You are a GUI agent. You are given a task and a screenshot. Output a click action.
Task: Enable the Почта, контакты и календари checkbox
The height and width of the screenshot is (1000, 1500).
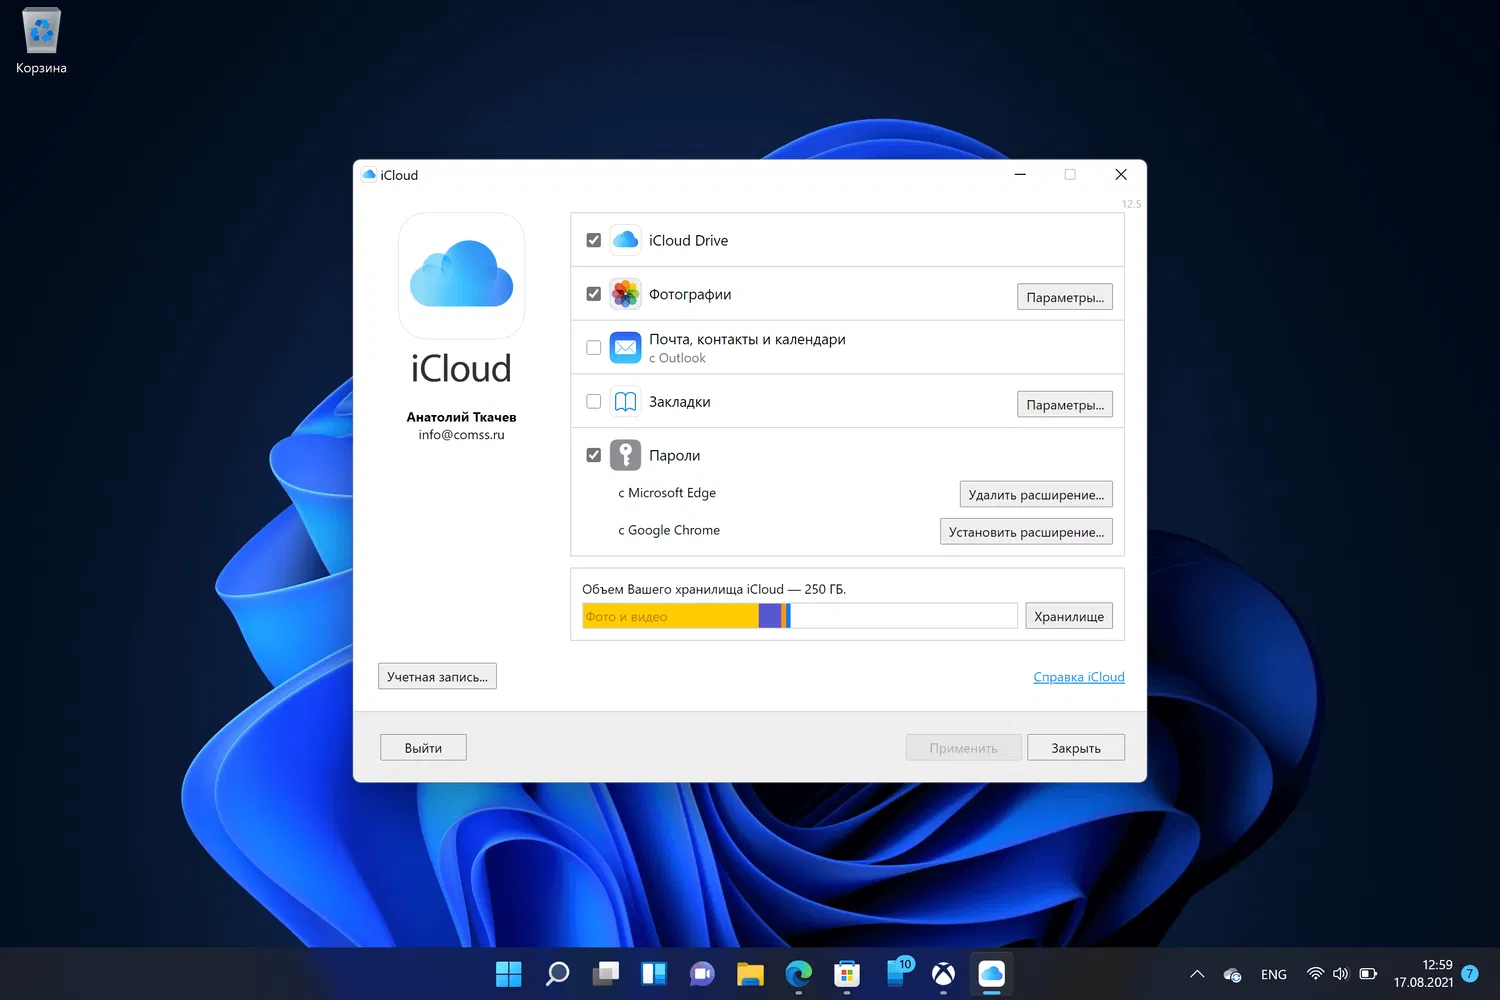click(594, 348)
